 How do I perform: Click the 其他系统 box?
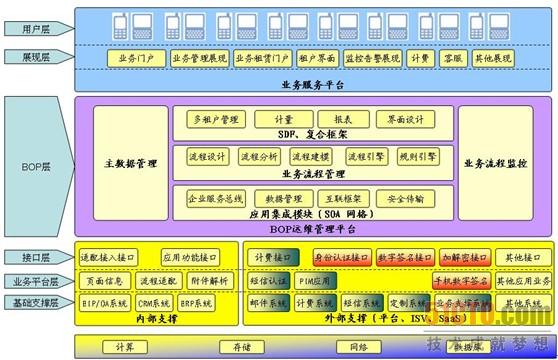(x=523, y=303)
